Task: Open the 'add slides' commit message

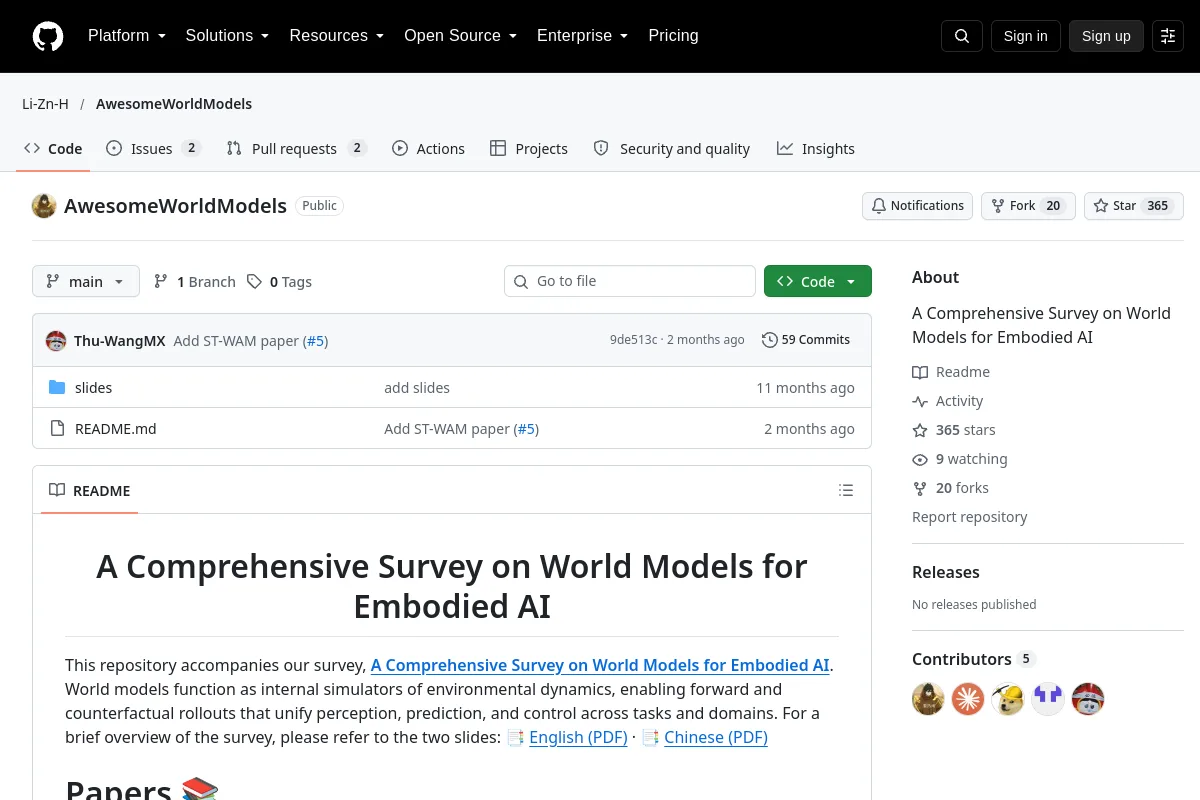Action: tap(417, 388)
